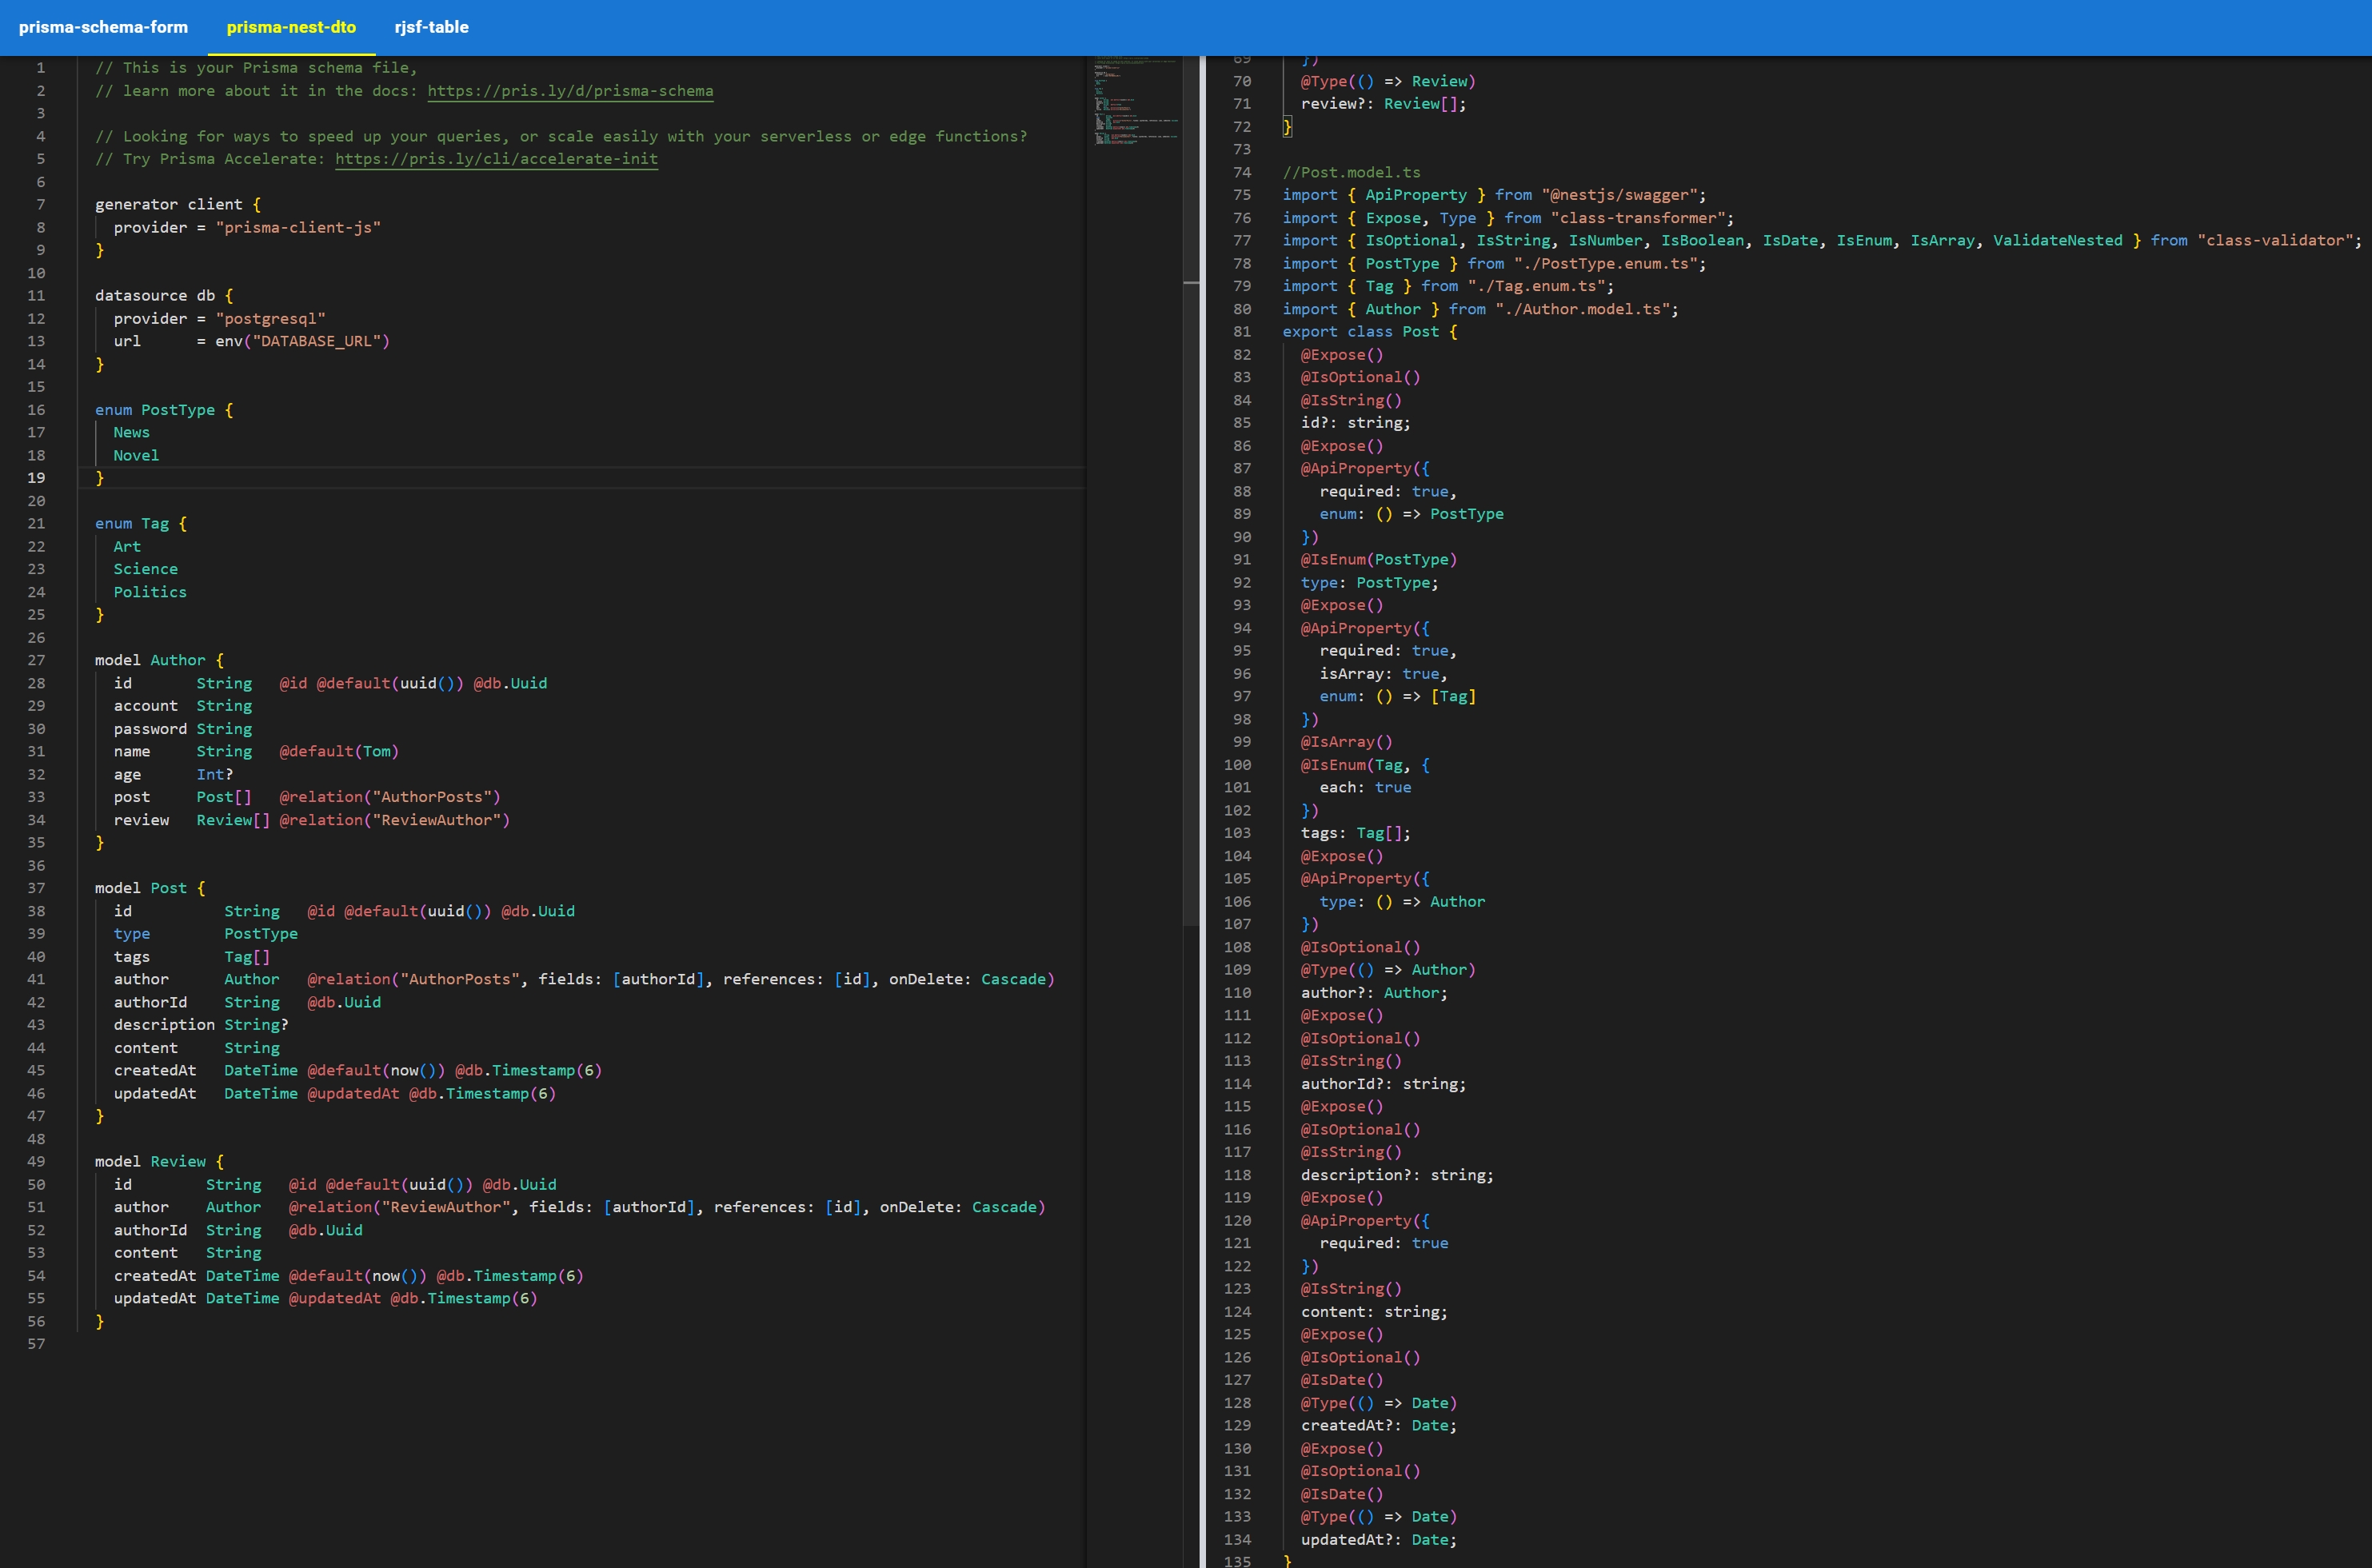This screenshot has height=1568, width=2372.
Task: Click the divider between the two editors
Action: (1203, 800)
